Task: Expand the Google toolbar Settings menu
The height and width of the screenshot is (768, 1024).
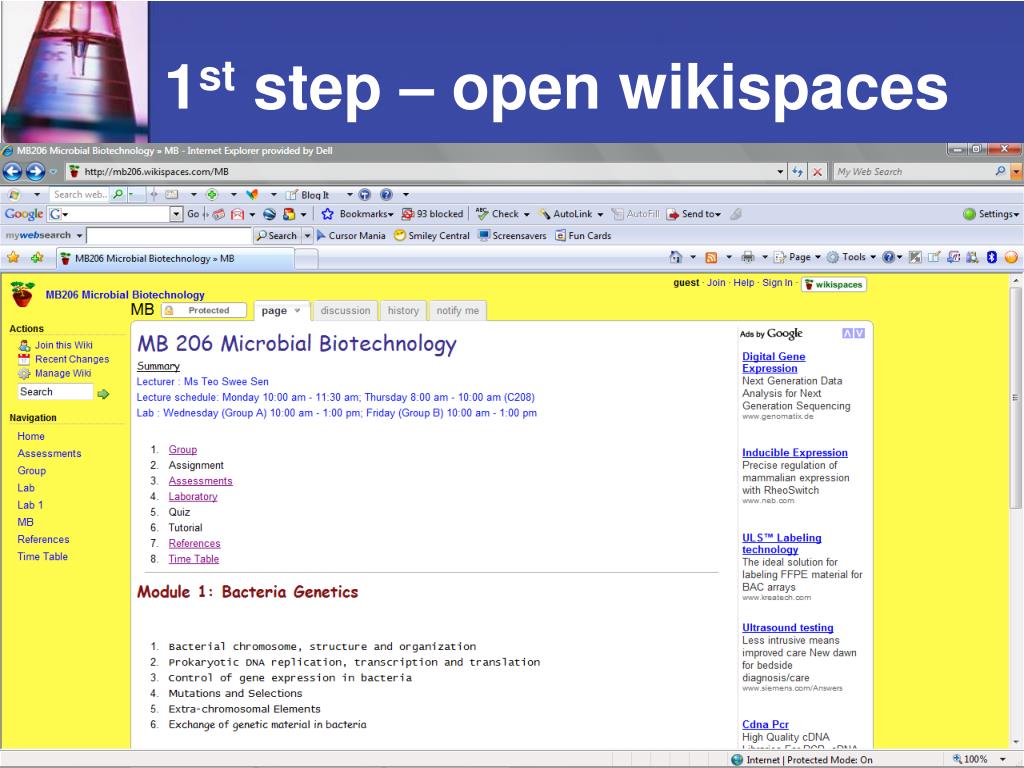Action: tap(991, 214)
